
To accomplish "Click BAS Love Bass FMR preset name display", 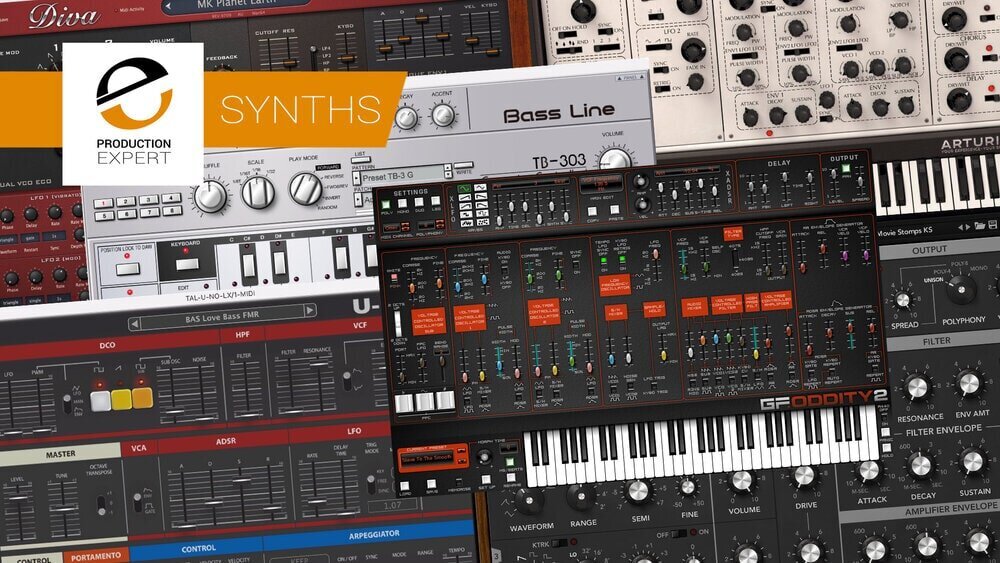I will tap(221, 317).
